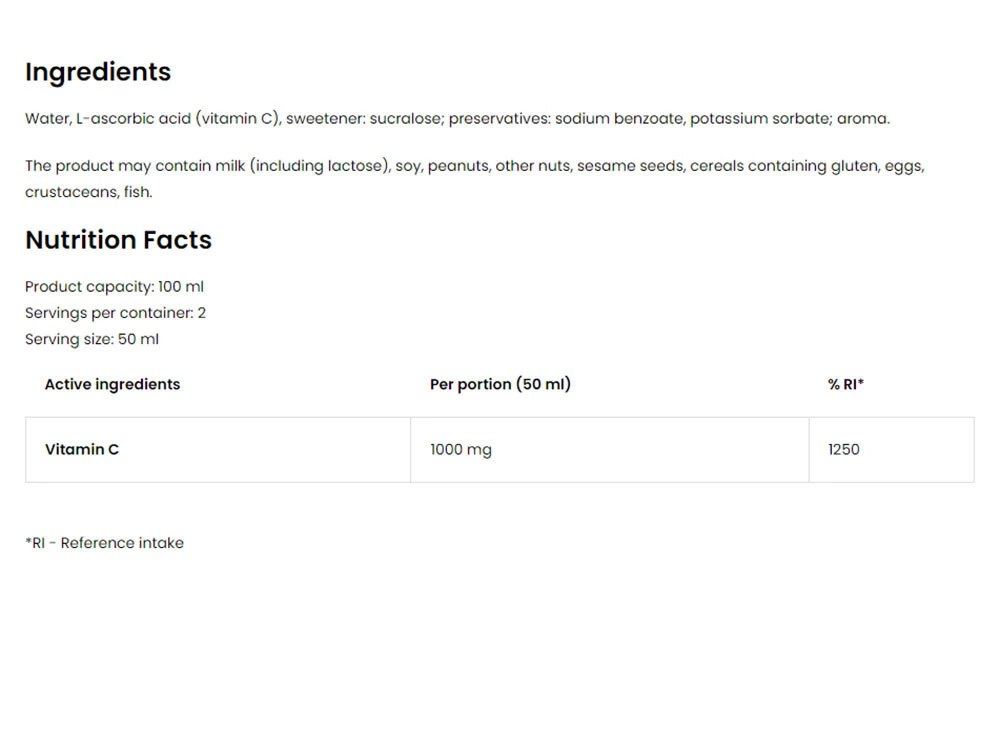The height and width of the screenshot is (750, 1000).
Task: Click the "Active ingredients" column header
Action: click(112, 384)
